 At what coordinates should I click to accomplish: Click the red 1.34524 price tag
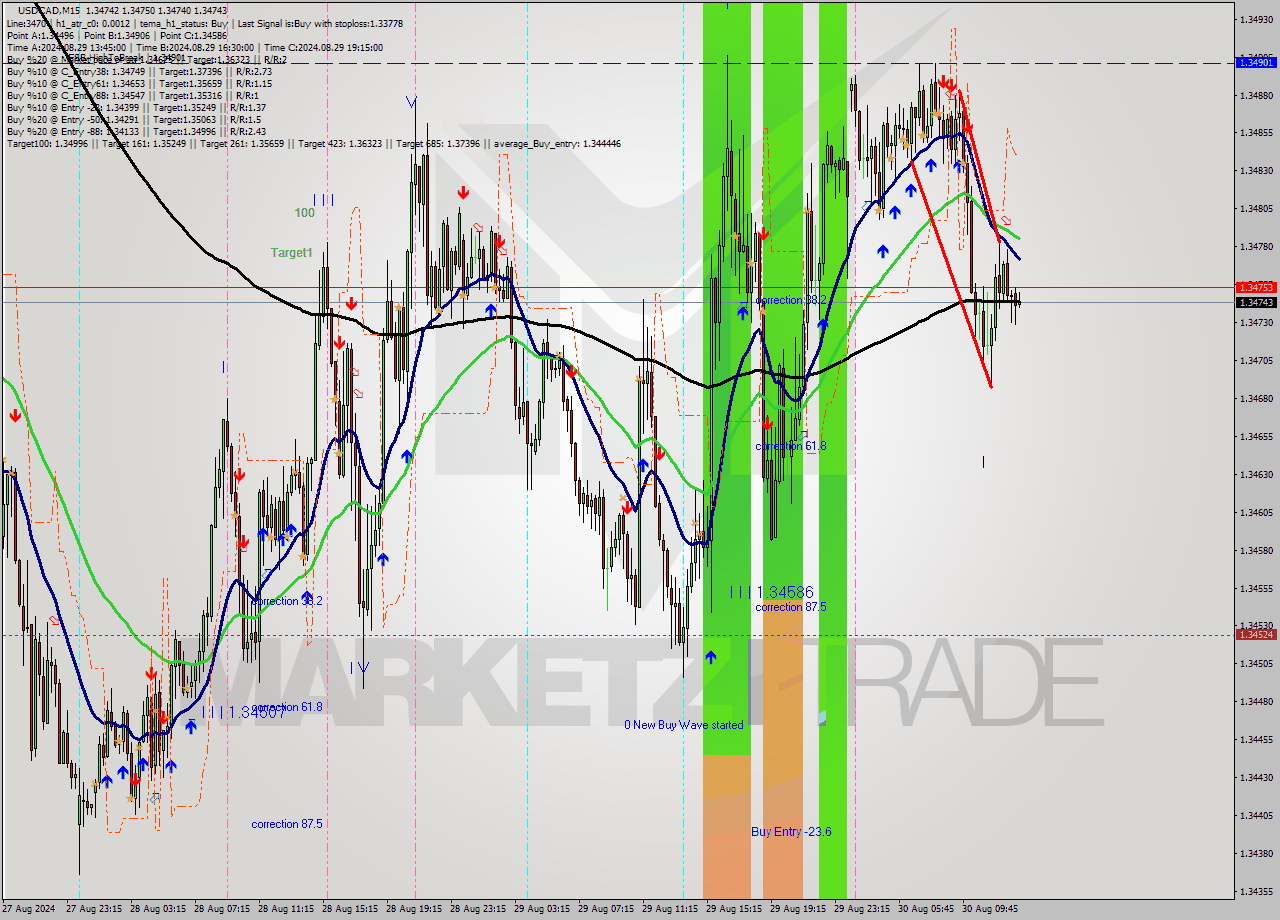tap(1256, 634)
